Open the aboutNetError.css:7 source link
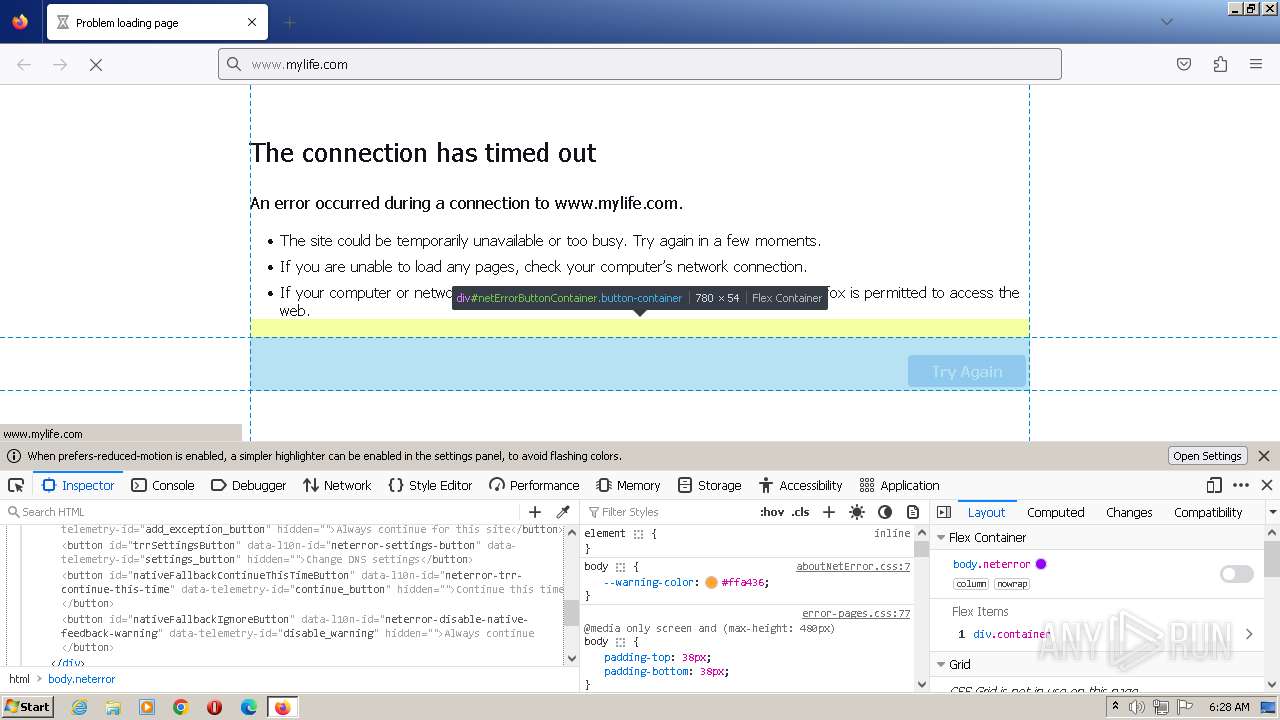 tap(853, 566)
